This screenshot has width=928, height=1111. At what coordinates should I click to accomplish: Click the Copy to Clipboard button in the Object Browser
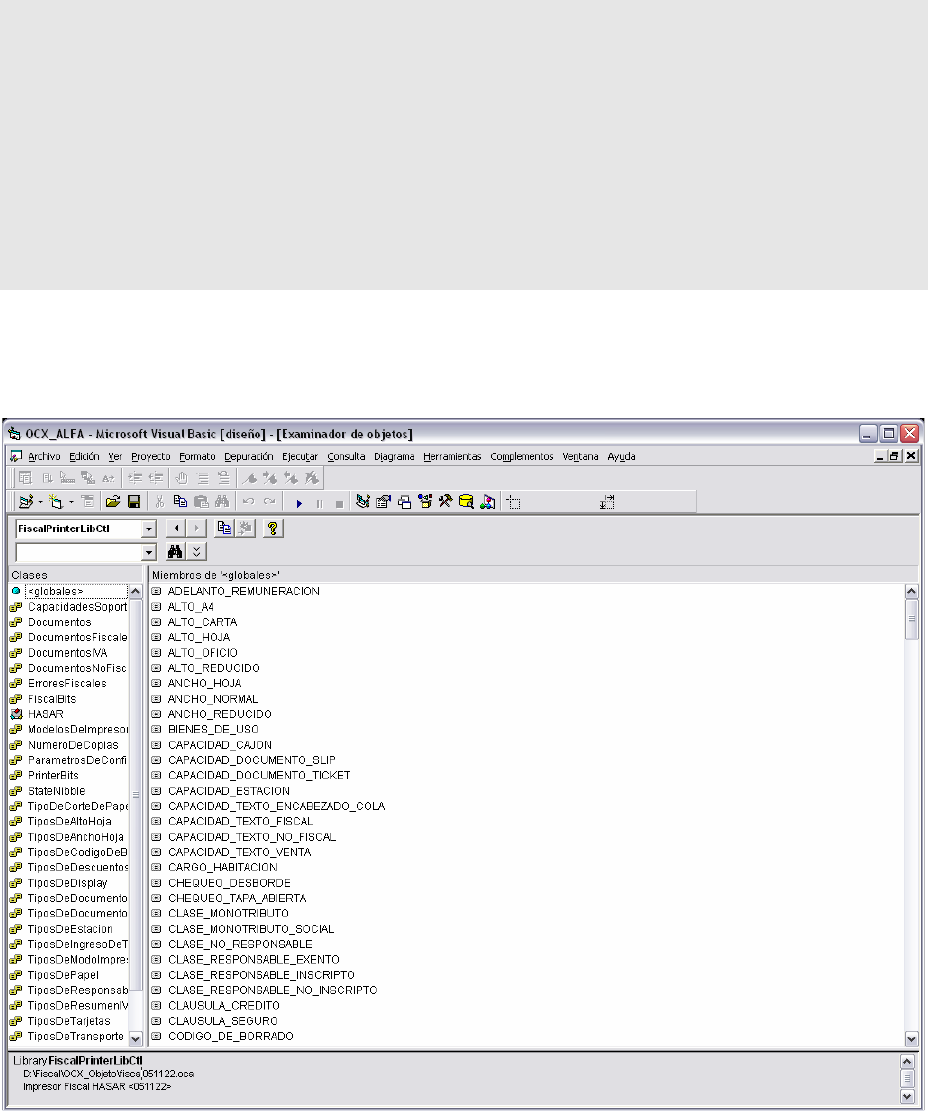(x=225, y=528)
